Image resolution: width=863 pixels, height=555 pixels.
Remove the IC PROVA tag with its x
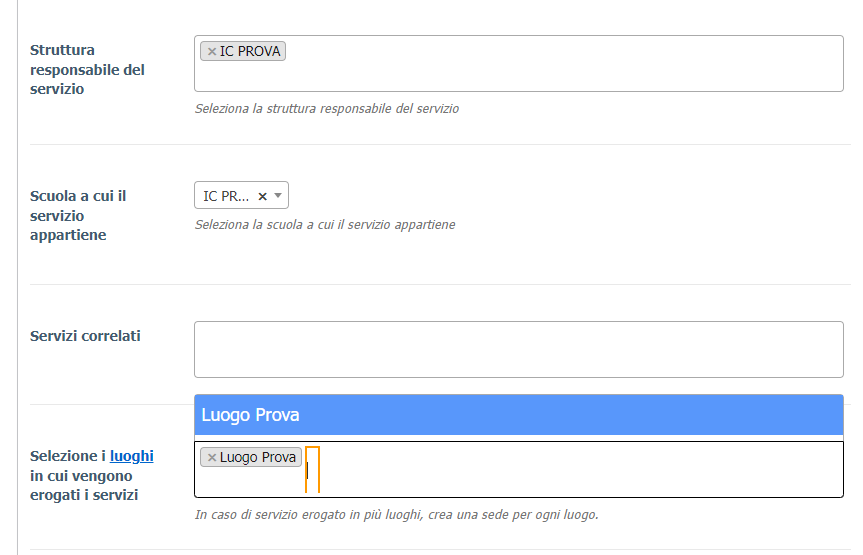click(211, 51)
